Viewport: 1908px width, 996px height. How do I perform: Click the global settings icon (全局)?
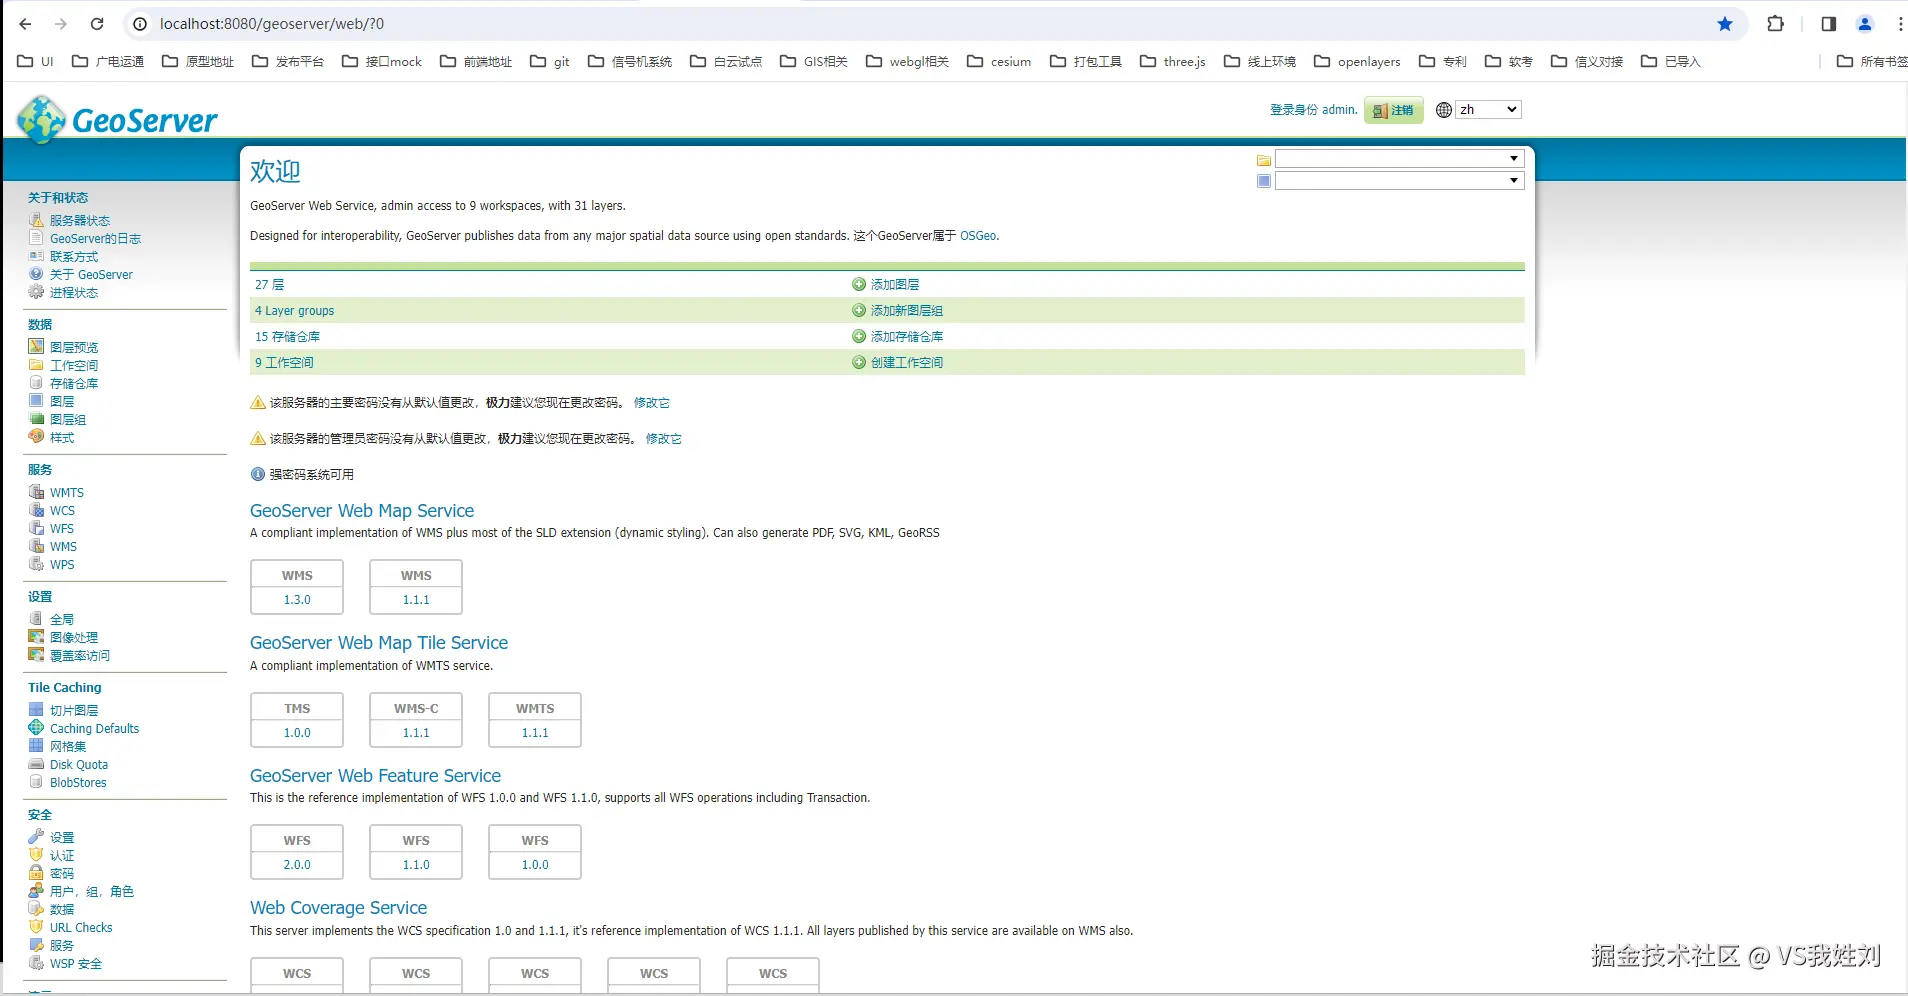pyautogui.click(x=36, y=619)
